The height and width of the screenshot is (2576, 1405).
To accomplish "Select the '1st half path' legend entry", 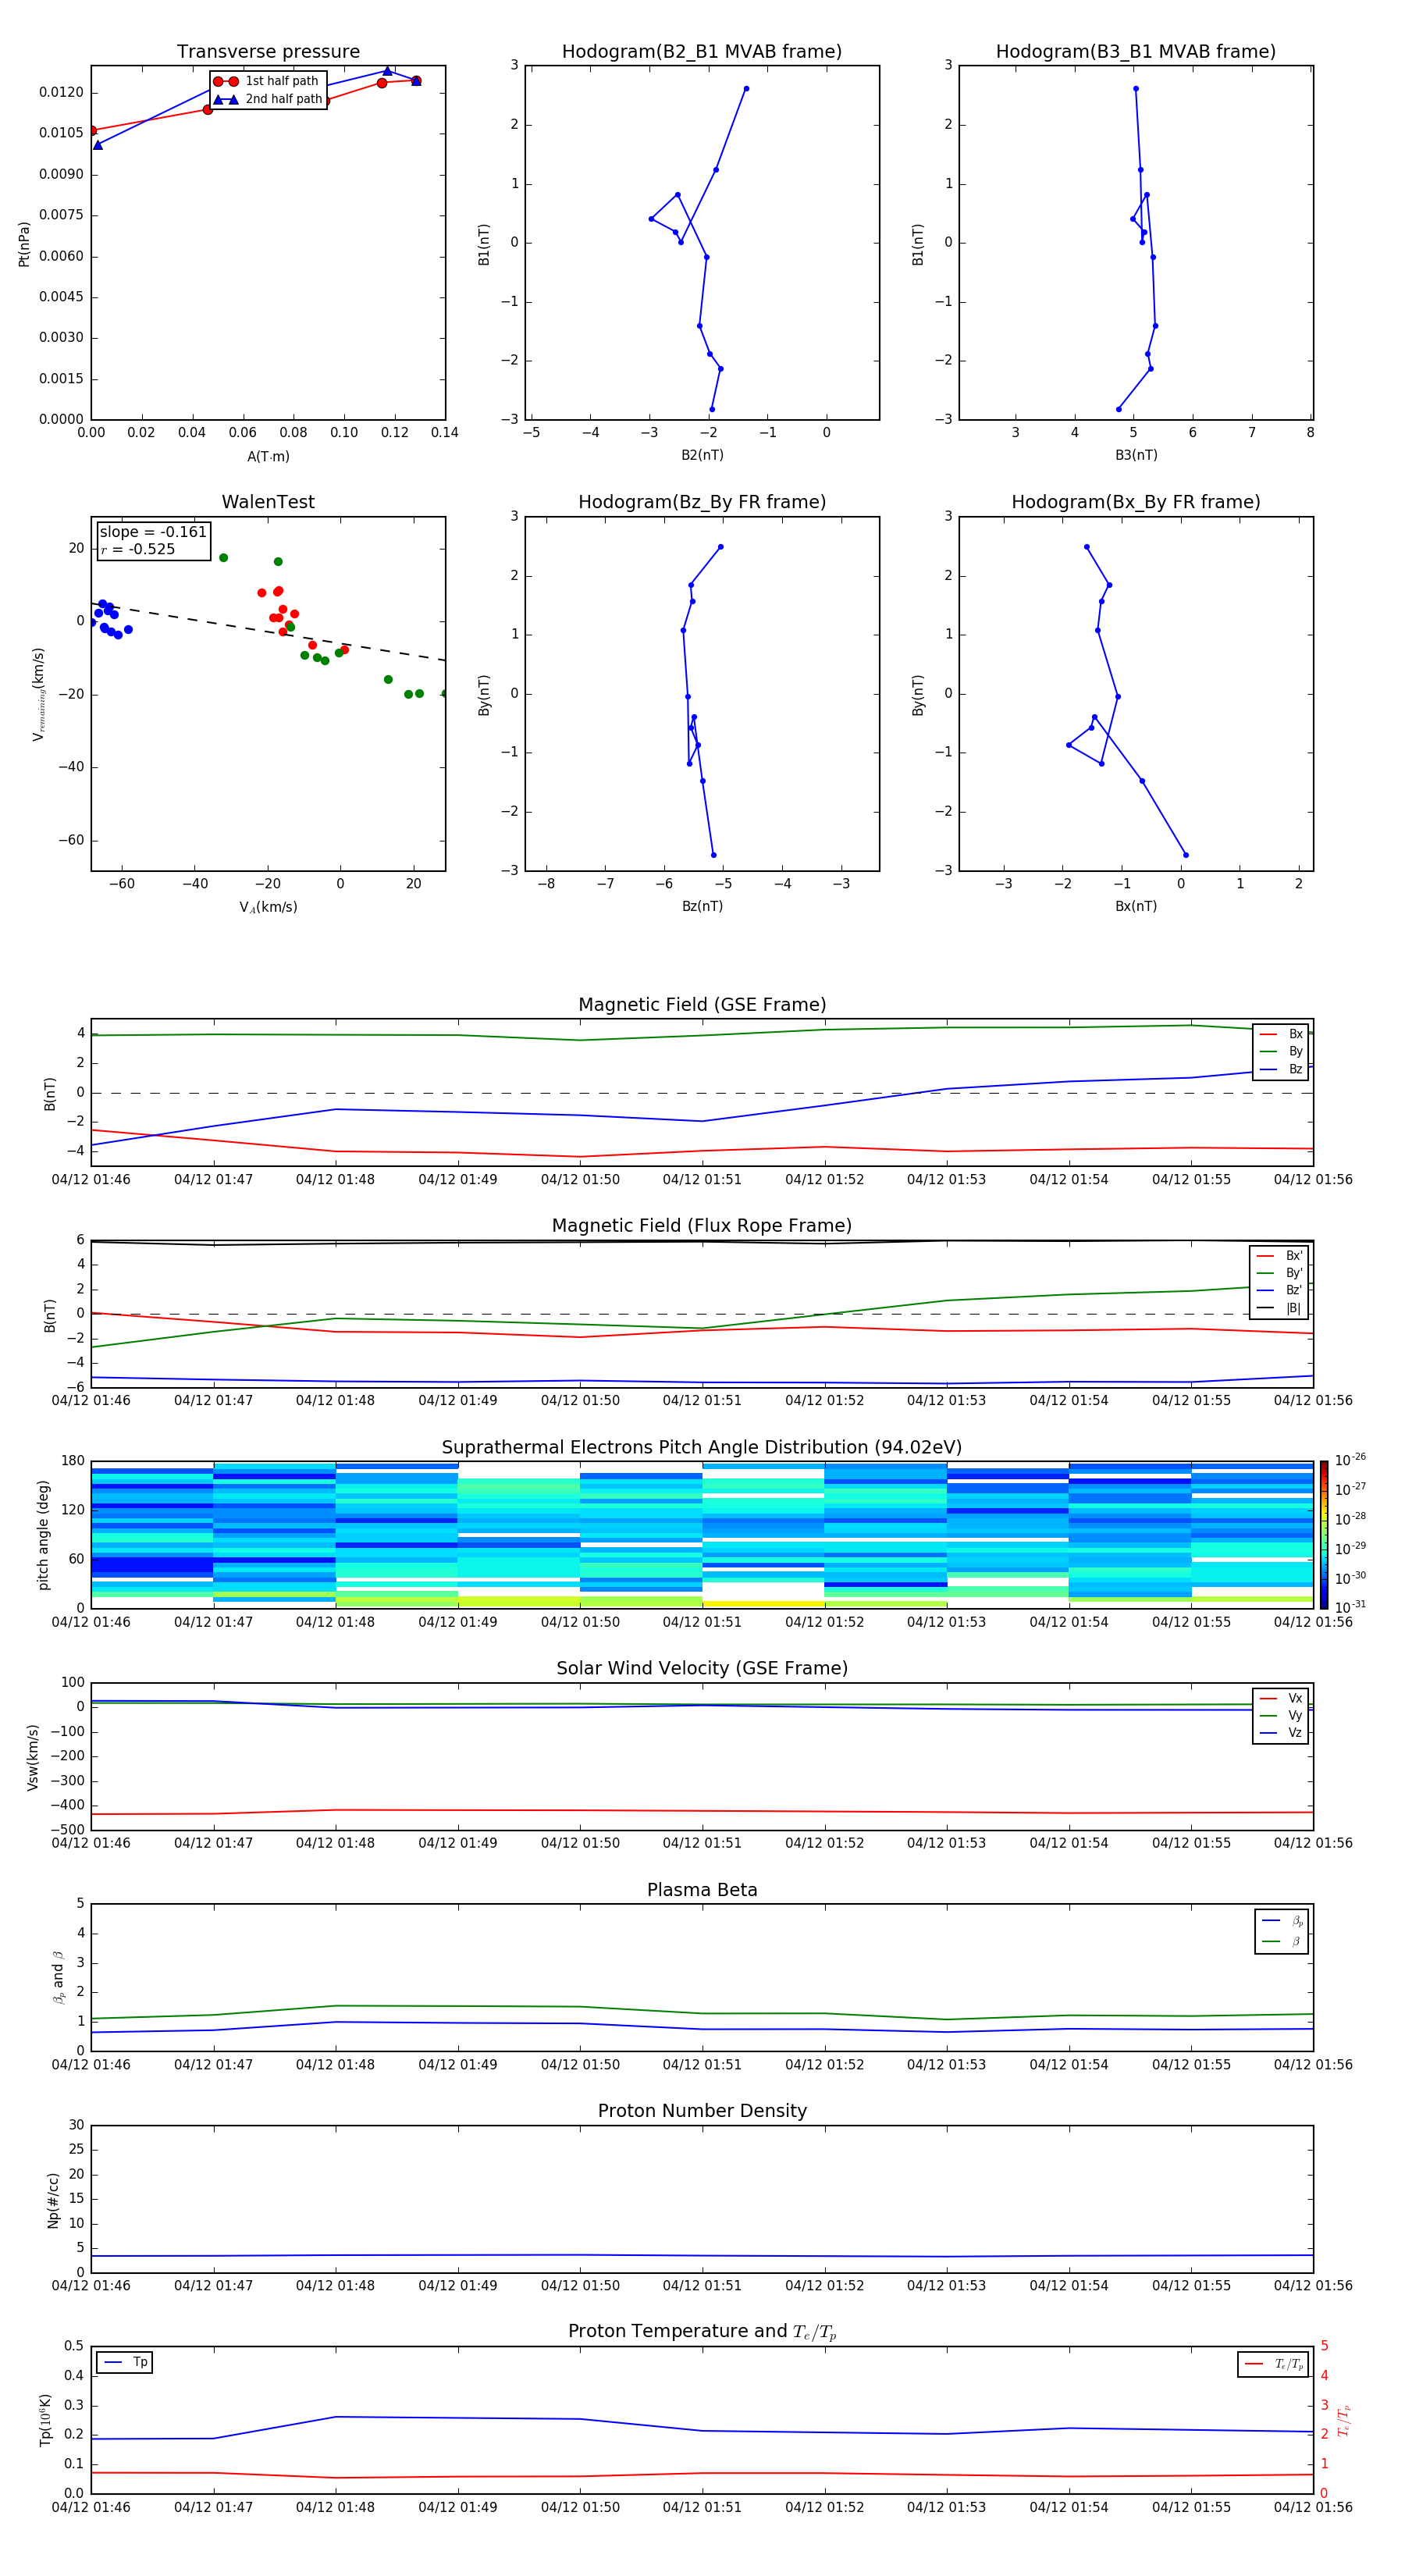I will [267, 81].
